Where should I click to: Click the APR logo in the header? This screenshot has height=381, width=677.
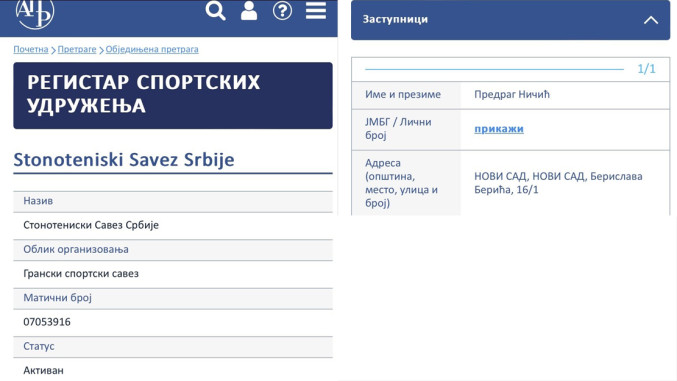click(35, 13)
